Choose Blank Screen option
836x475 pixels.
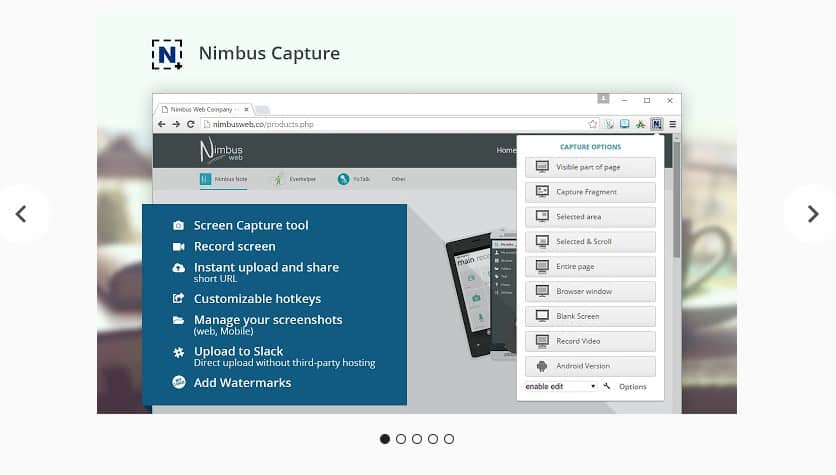click(590, 316)
